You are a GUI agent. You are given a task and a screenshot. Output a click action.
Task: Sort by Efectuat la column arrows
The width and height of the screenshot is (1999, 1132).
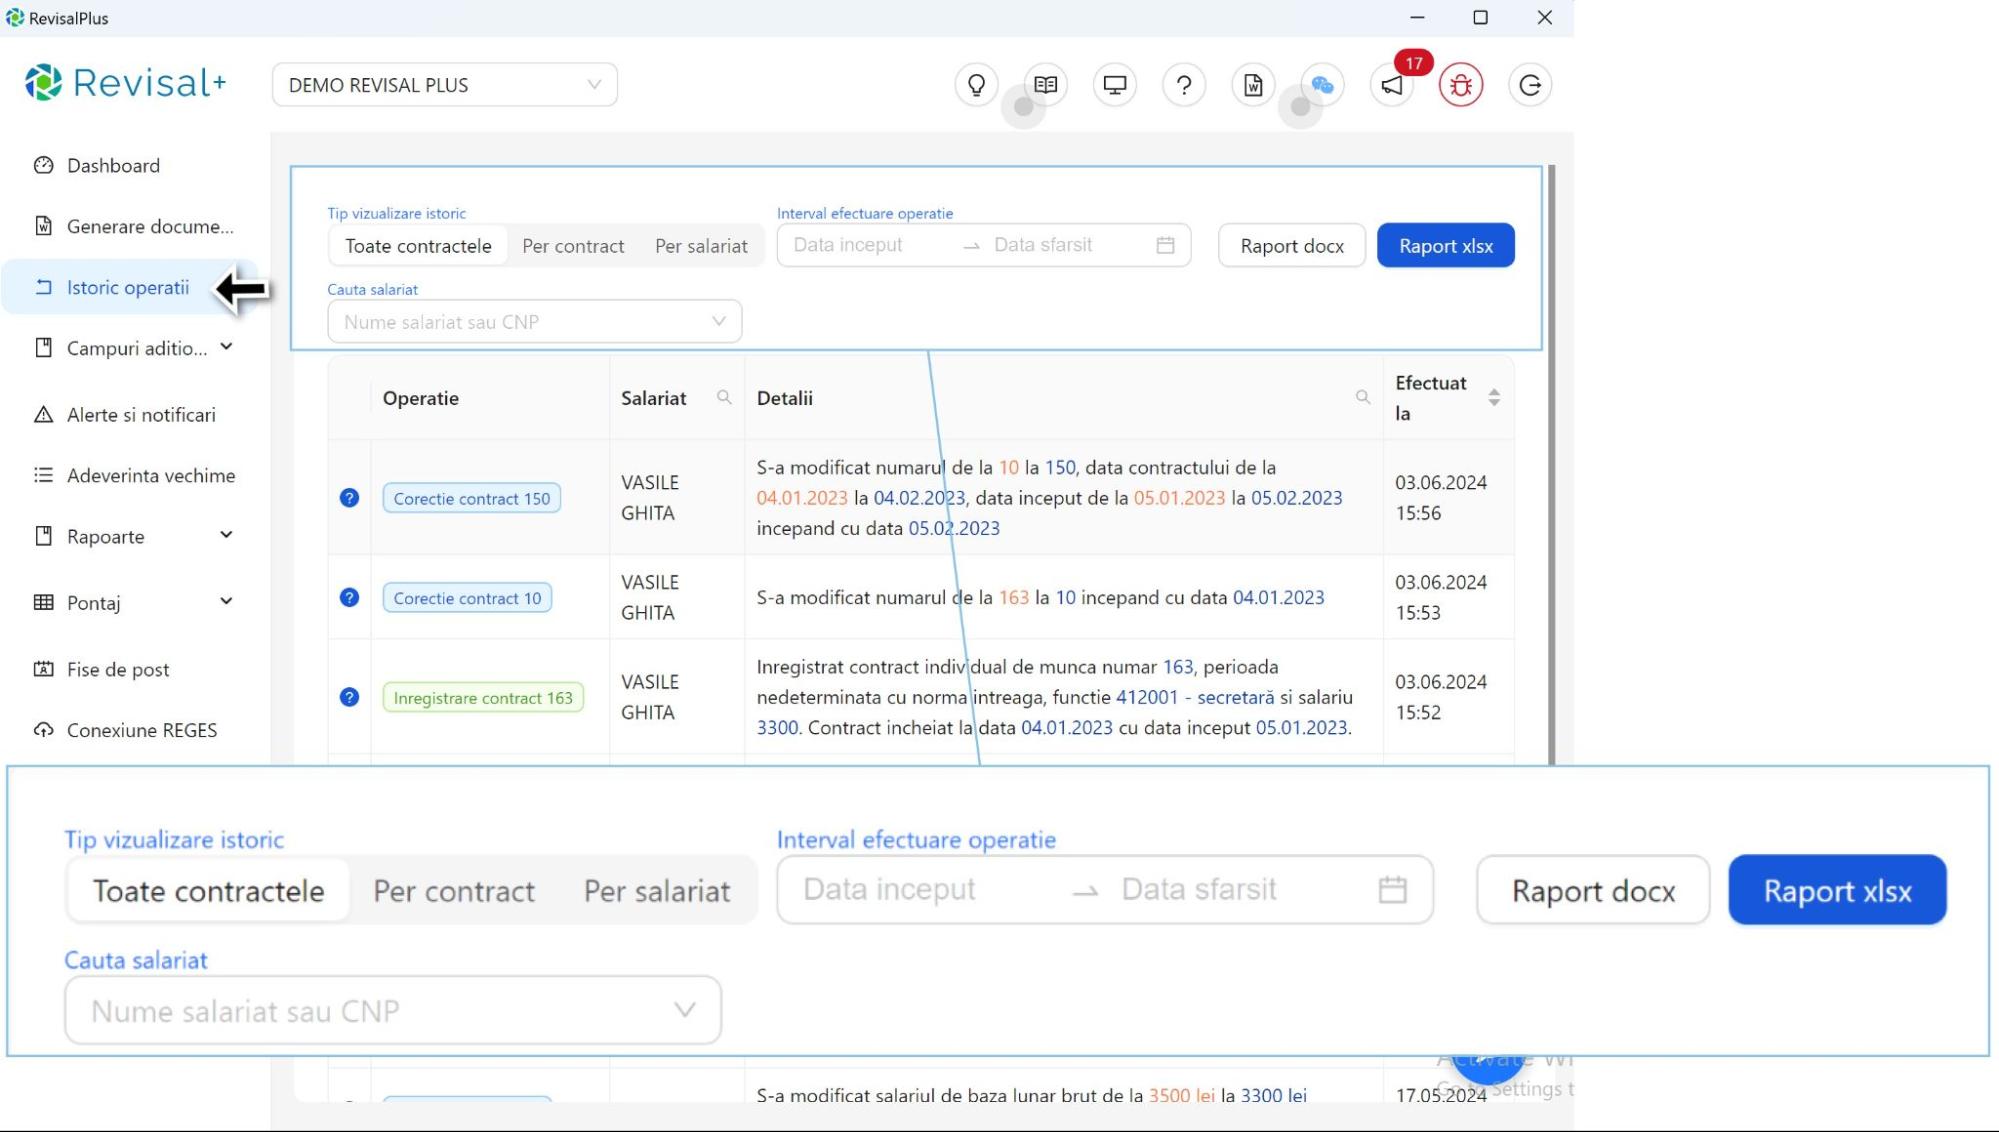(x=1494, y=397)
